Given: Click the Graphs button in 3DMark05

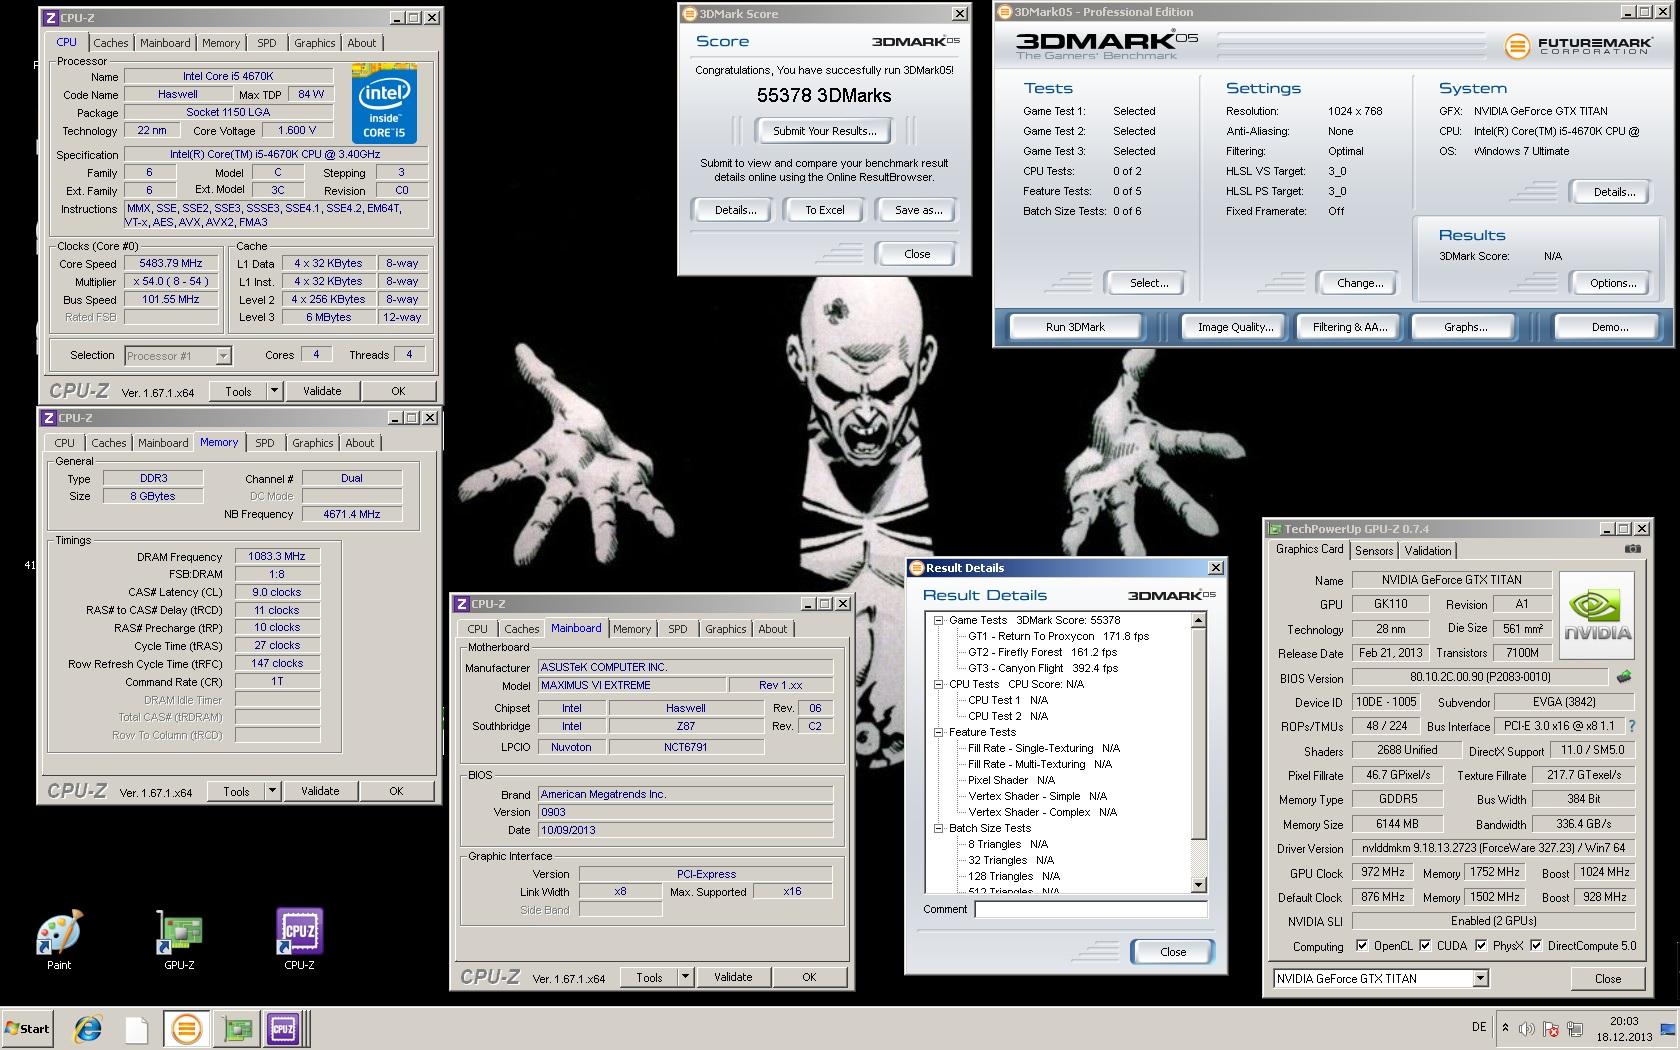Looking at the screenshot, I should coord(1465,327).
